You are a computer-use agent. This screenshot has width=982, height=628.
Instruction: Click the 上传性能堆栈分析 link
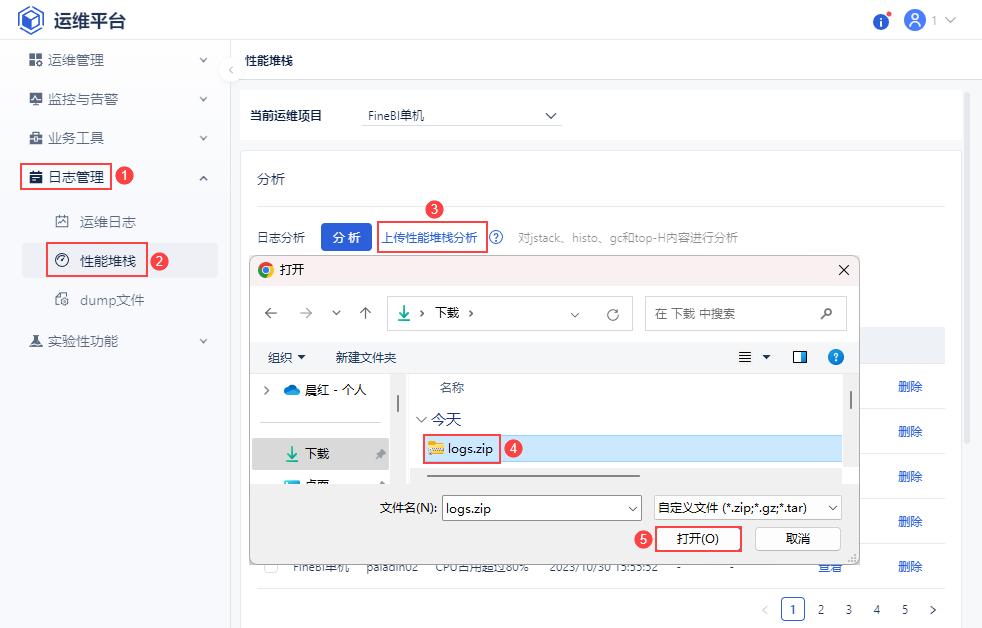tap(430, 237)
